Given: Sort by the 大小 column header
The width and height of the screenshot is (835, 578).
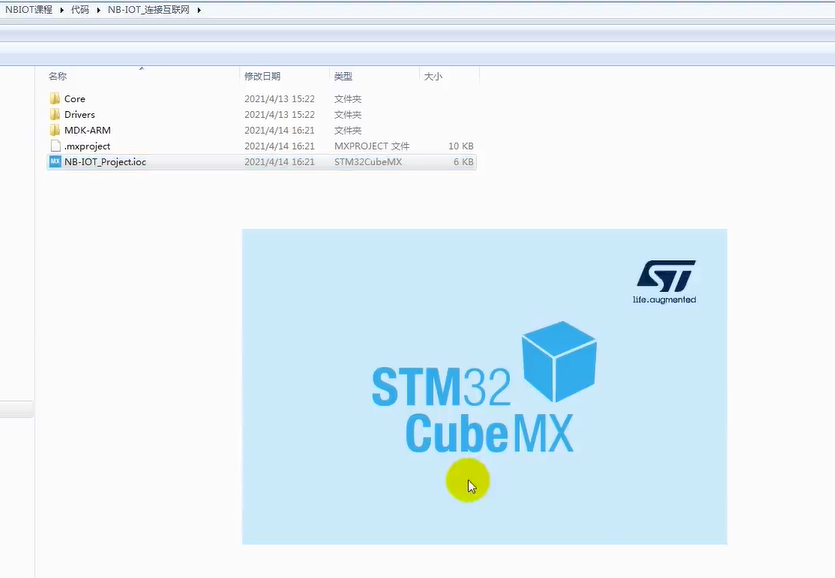Looking at the screenshot, I should coord(432,76).
